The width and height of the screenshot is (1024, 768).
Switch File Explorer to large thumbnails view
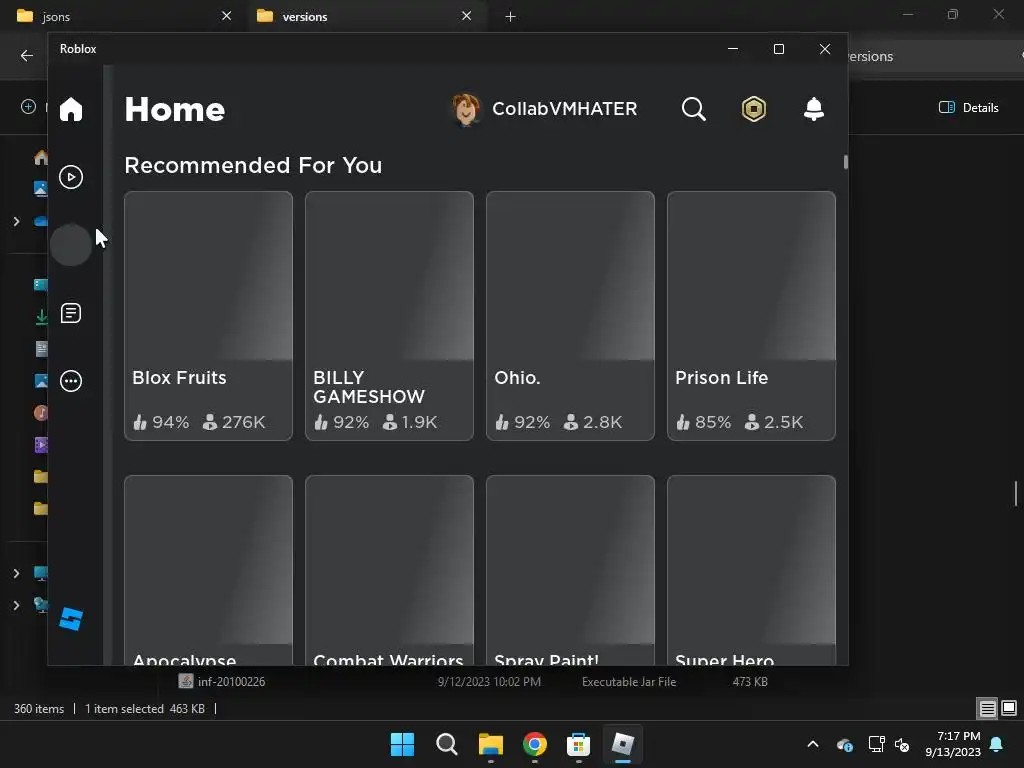tap(1009, 708)
